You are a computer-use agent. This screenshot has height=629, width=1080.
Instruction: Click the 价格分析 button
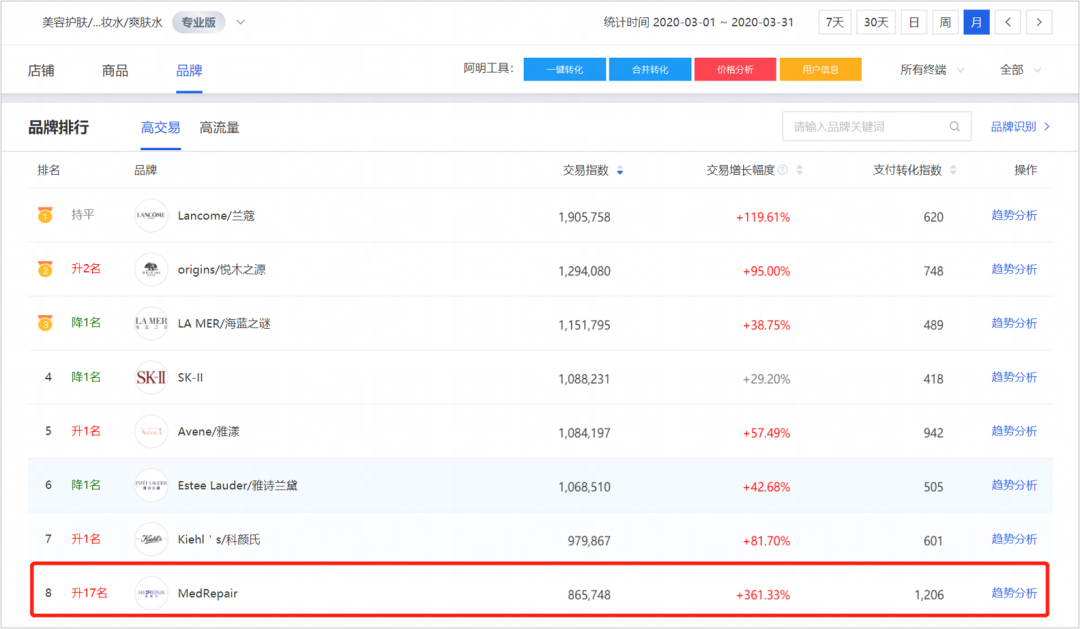click(x=735, y=70)
